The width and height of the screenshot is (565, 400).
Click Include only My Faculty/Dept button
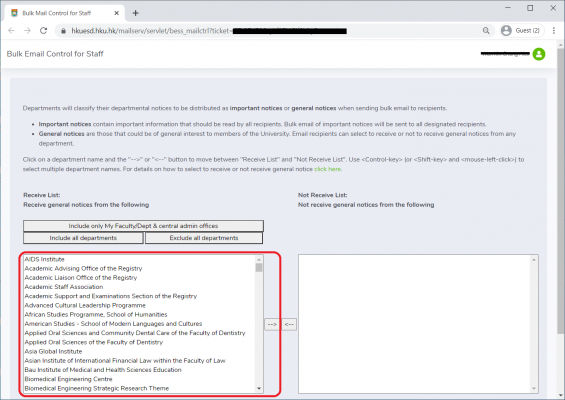tap(143, 226)
